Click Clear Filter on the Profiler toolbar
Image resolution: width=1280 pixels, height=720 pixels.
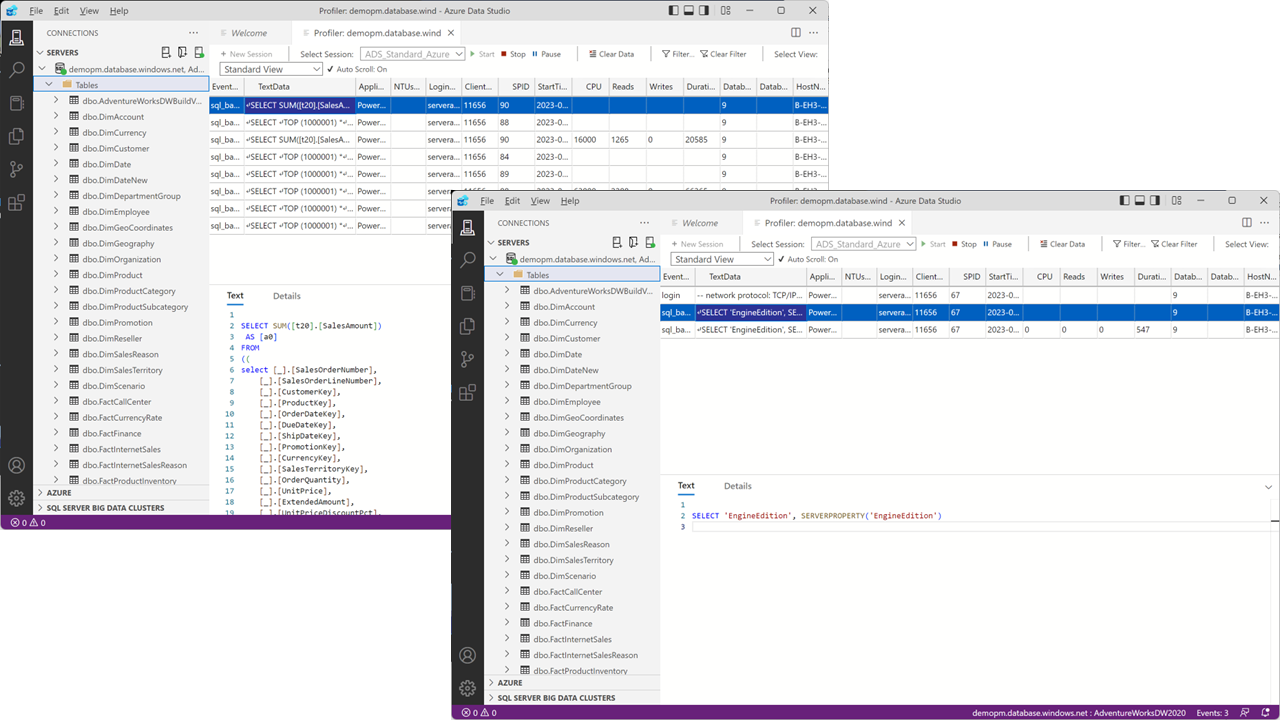click(1176, 243)
